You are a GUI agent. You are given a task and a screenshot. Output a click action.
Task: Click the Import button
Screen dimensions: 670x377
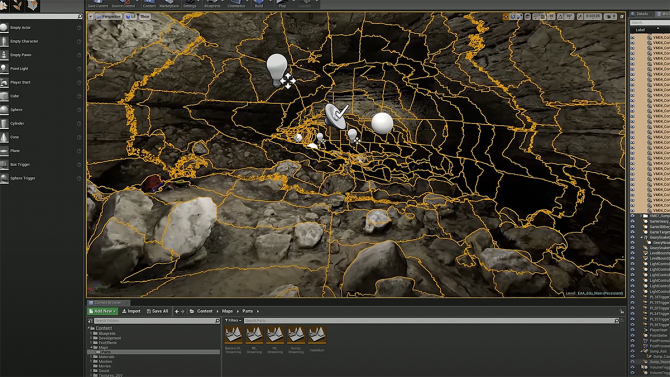(x=131, y=312)
